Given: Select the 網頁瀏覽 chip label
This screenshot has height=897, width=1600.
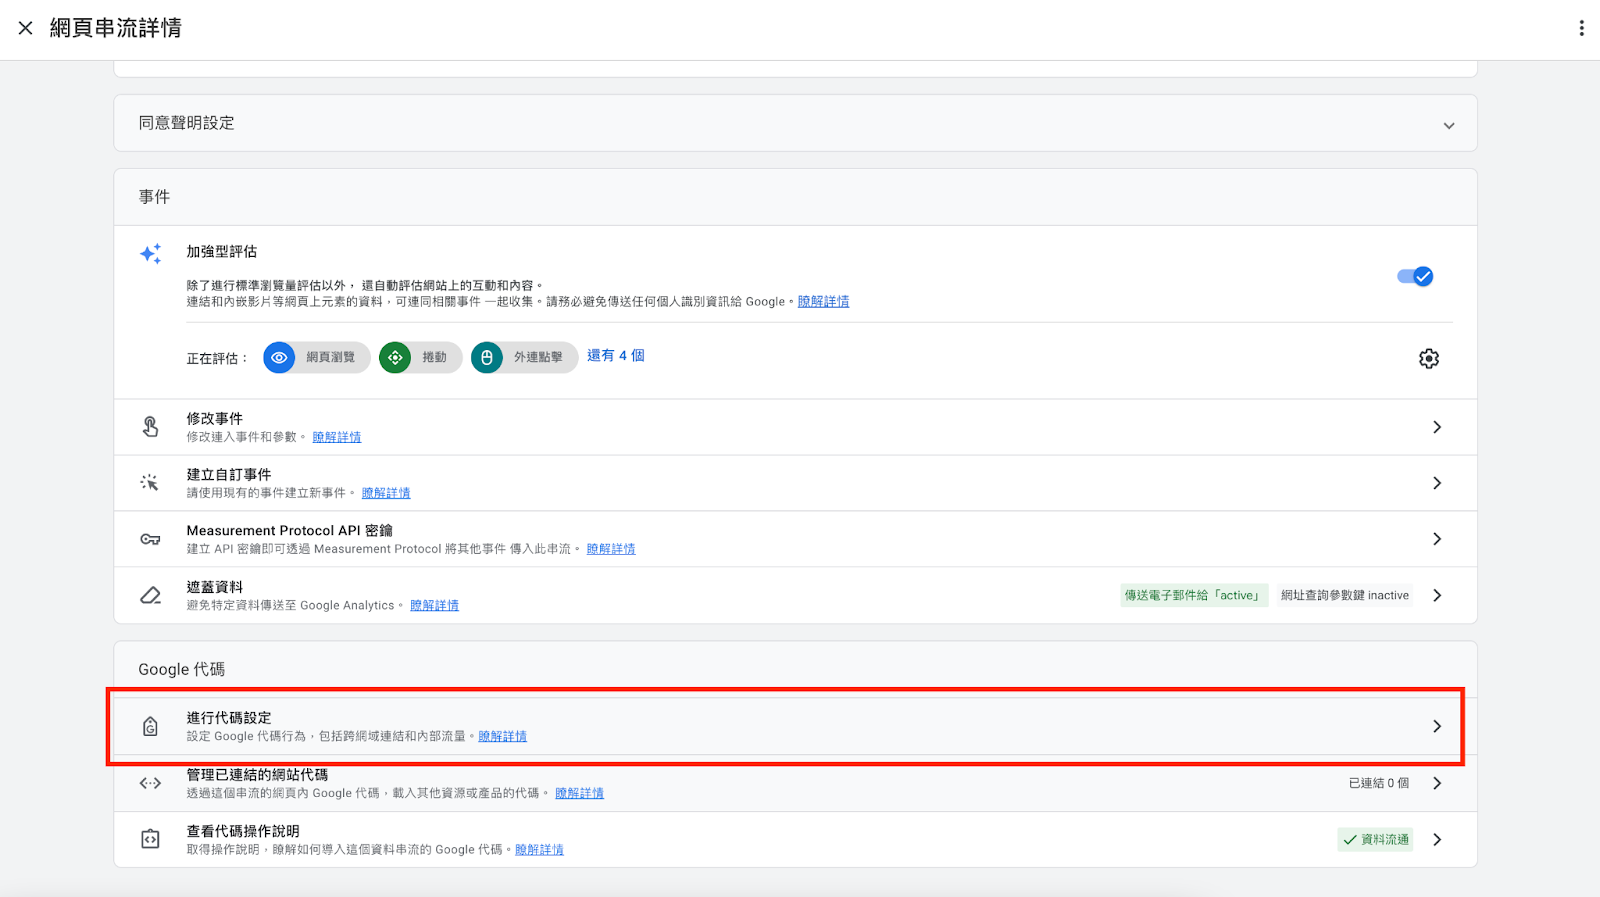Looking at the screenshot, I should pyautogui.click(x=330, y=357).
